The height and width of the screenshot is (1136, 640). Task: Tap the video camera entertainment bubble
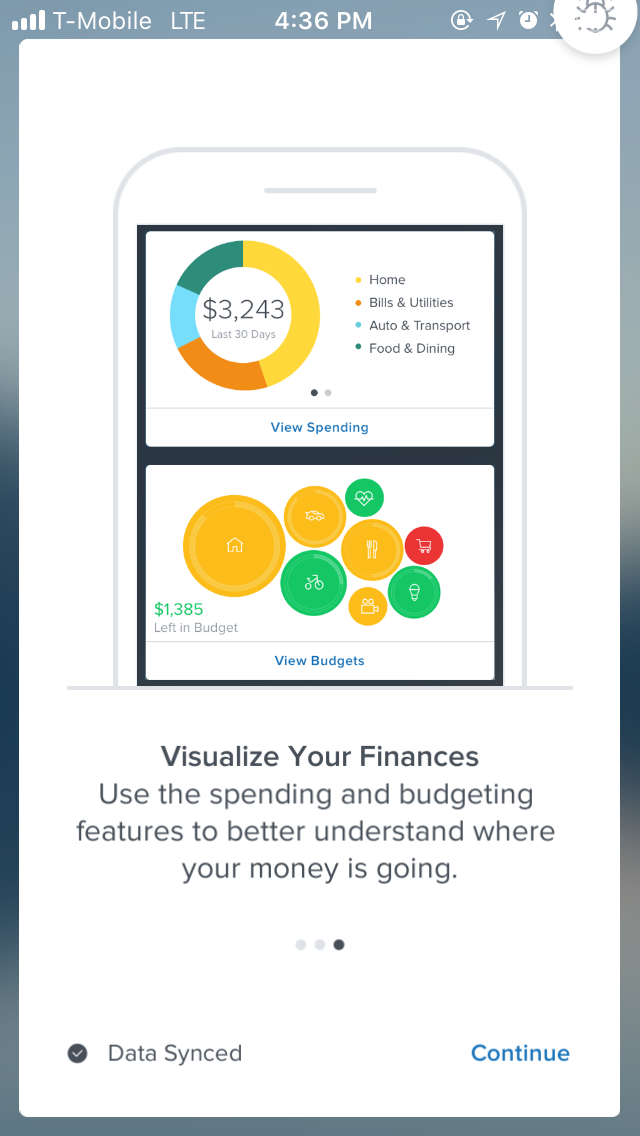tap(368, 606)
